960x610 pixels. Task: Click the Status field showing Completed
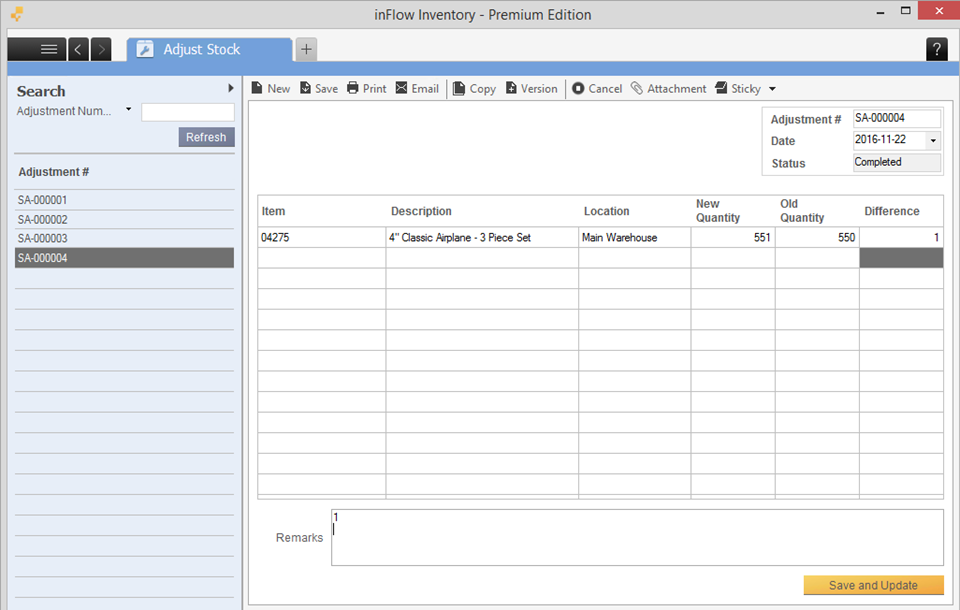pyautogui.click(x=897, y=162)
